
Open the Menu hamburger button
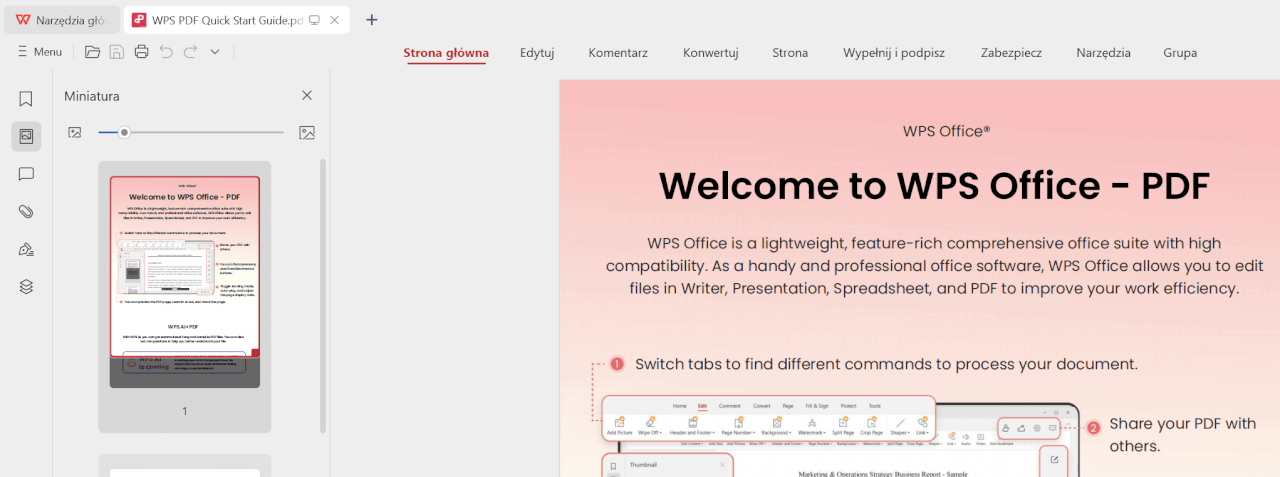click(x=40, y=52)
